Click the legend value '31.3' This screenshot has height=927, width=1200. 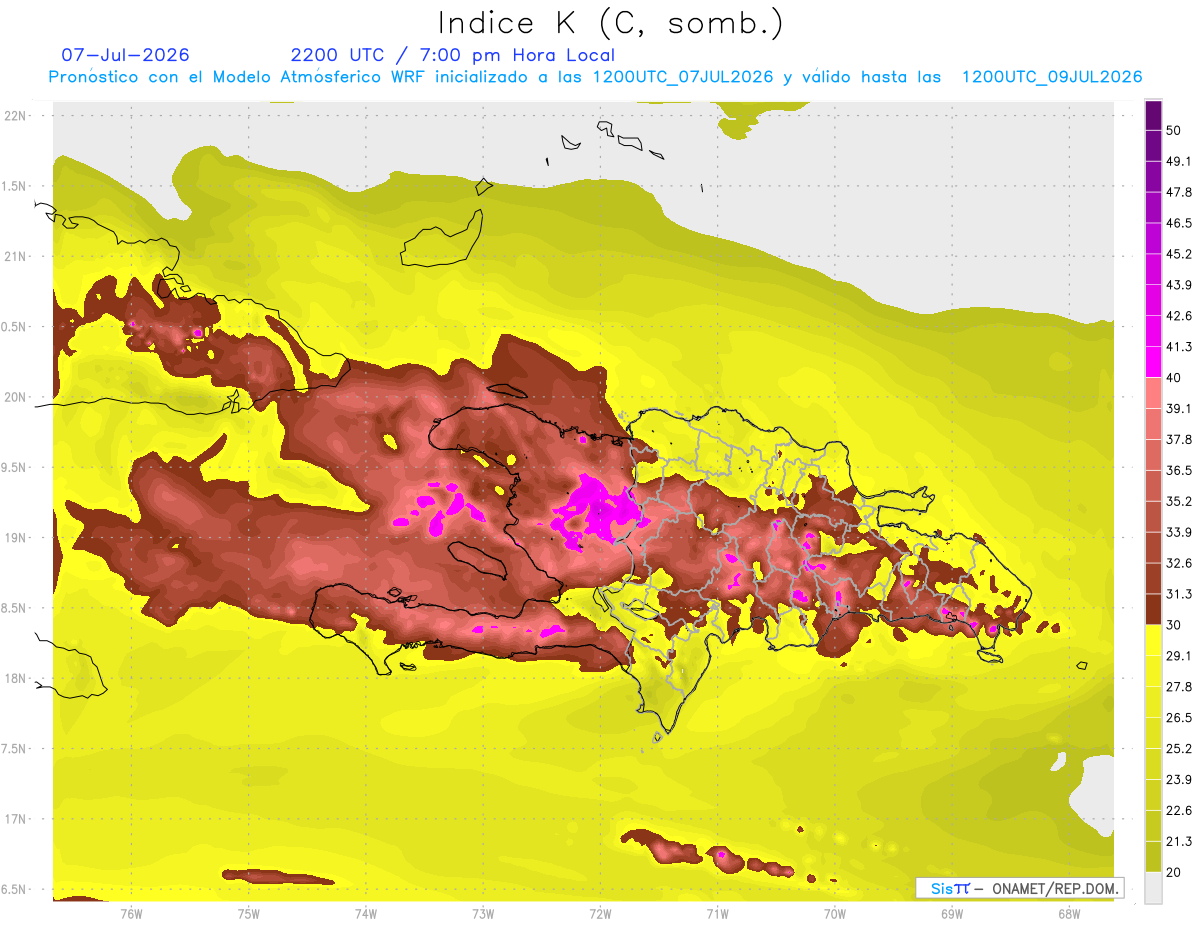[x=1179, y=594]
